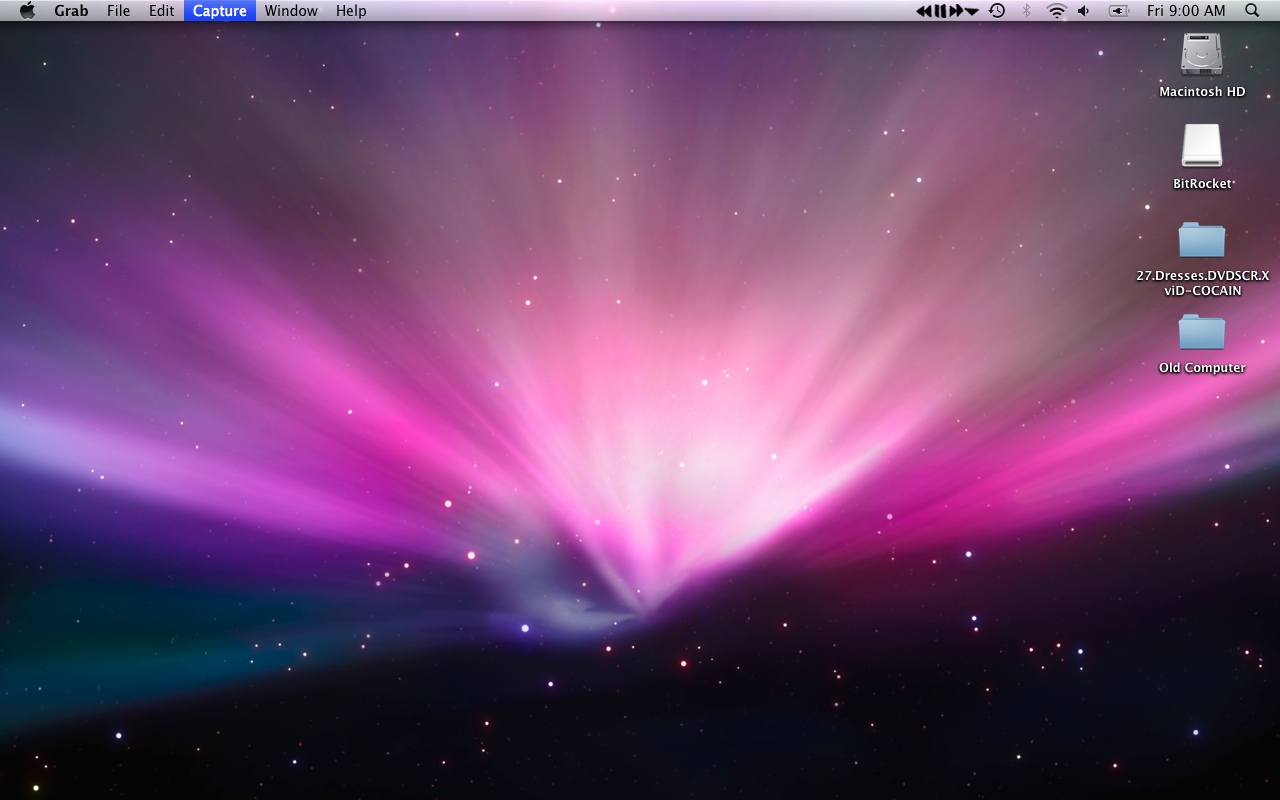Pause playback using the iTunes pause control
Viewport: 1280px width, 800px height.
(x=941, y=11)
